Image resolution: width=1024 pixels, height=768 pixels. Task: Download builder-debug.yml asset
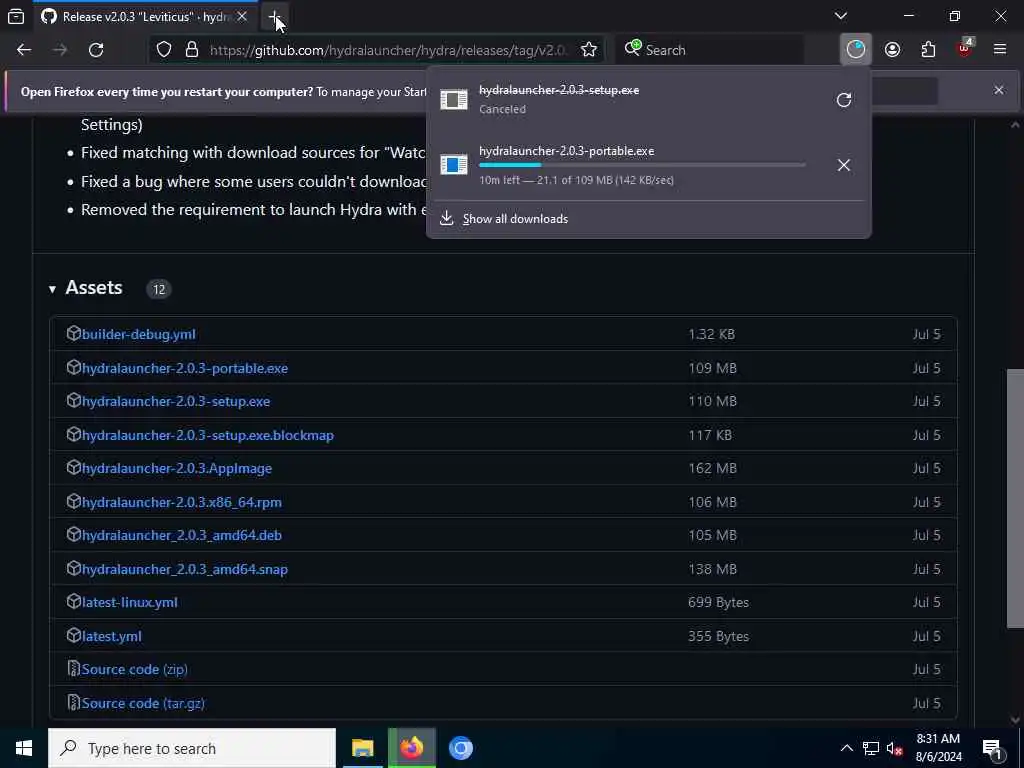point(138,334)
